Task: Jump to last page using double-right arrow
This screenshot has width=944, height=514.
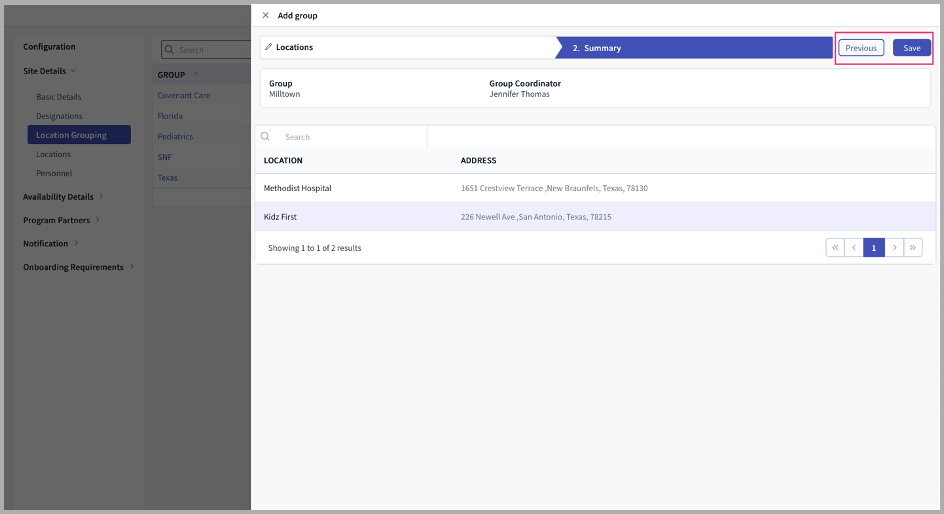Action: 913,248
